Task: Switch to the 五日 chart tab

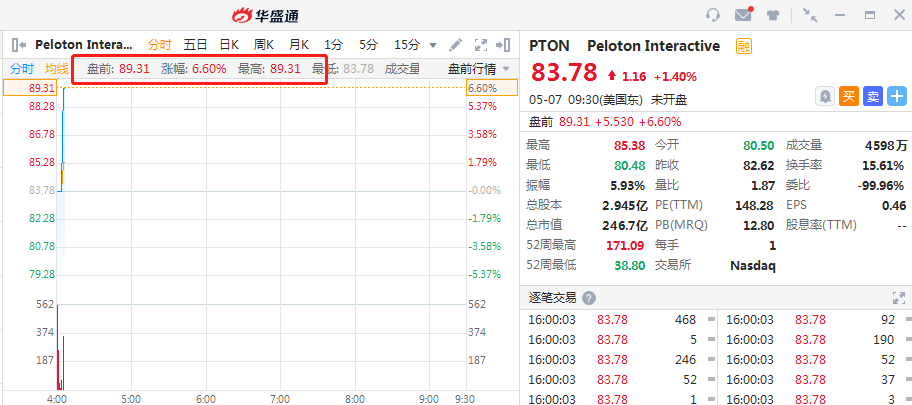Action: coord(195,45)
